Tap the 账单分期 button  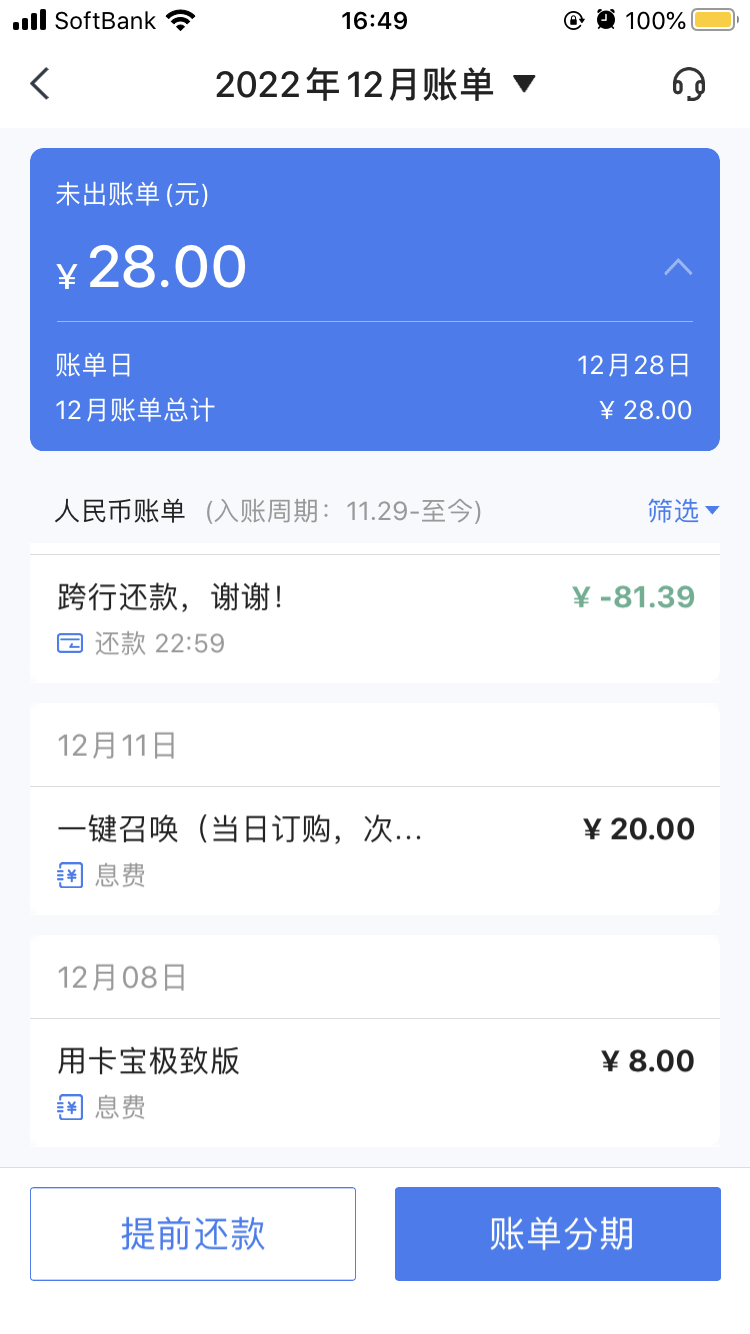tap(558, 1234)
